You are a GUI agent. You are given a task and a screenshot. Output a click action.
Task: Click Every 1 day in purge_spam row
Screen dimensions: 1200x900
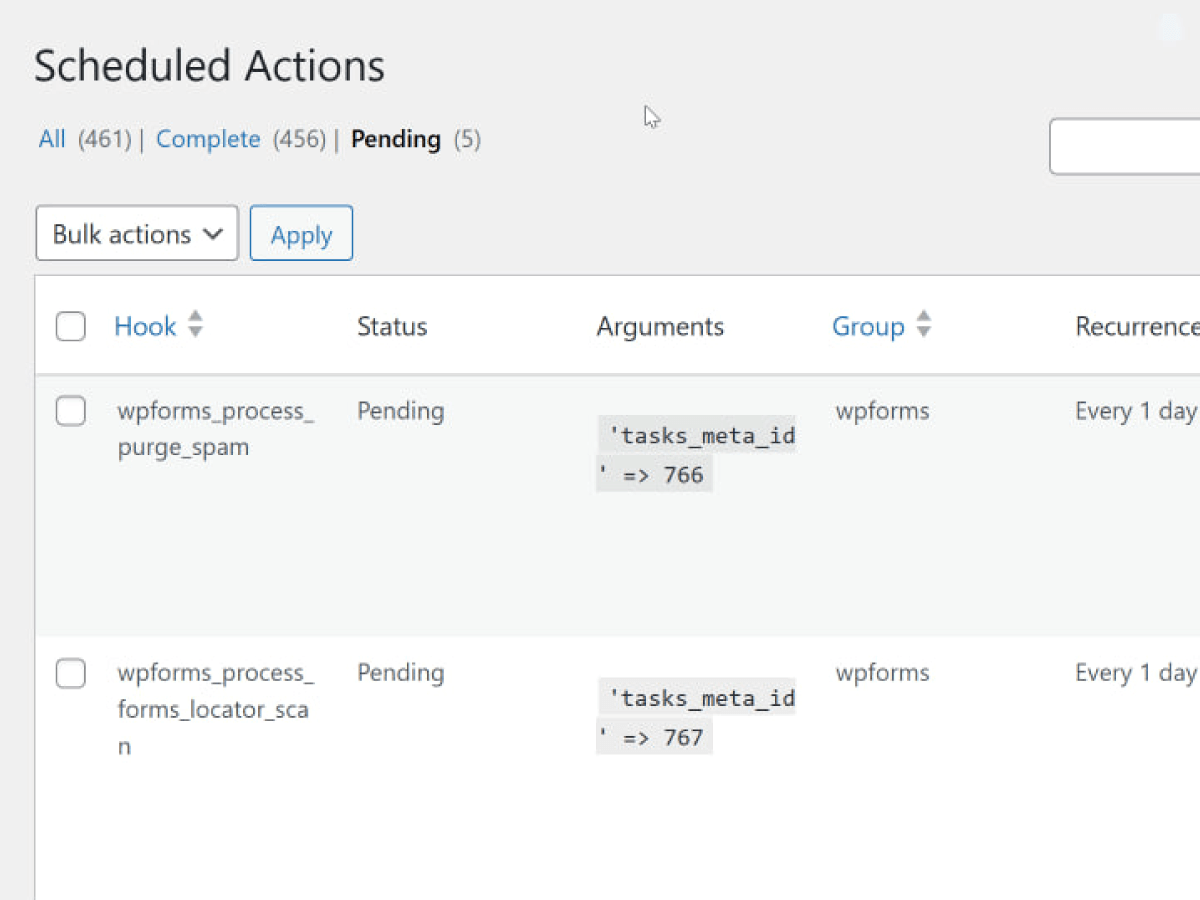(1136, 411)
